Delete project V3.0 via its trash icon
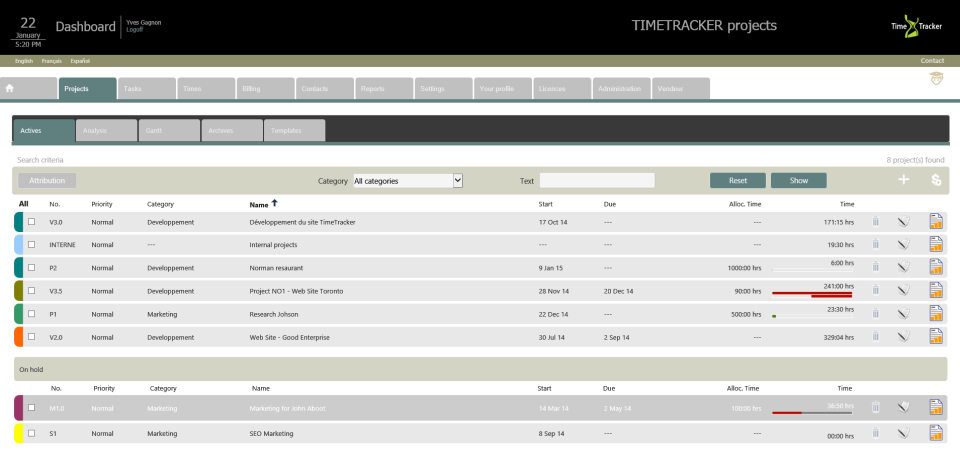The height and width of the screenshot is (455, 960). [x=876, y=222]
